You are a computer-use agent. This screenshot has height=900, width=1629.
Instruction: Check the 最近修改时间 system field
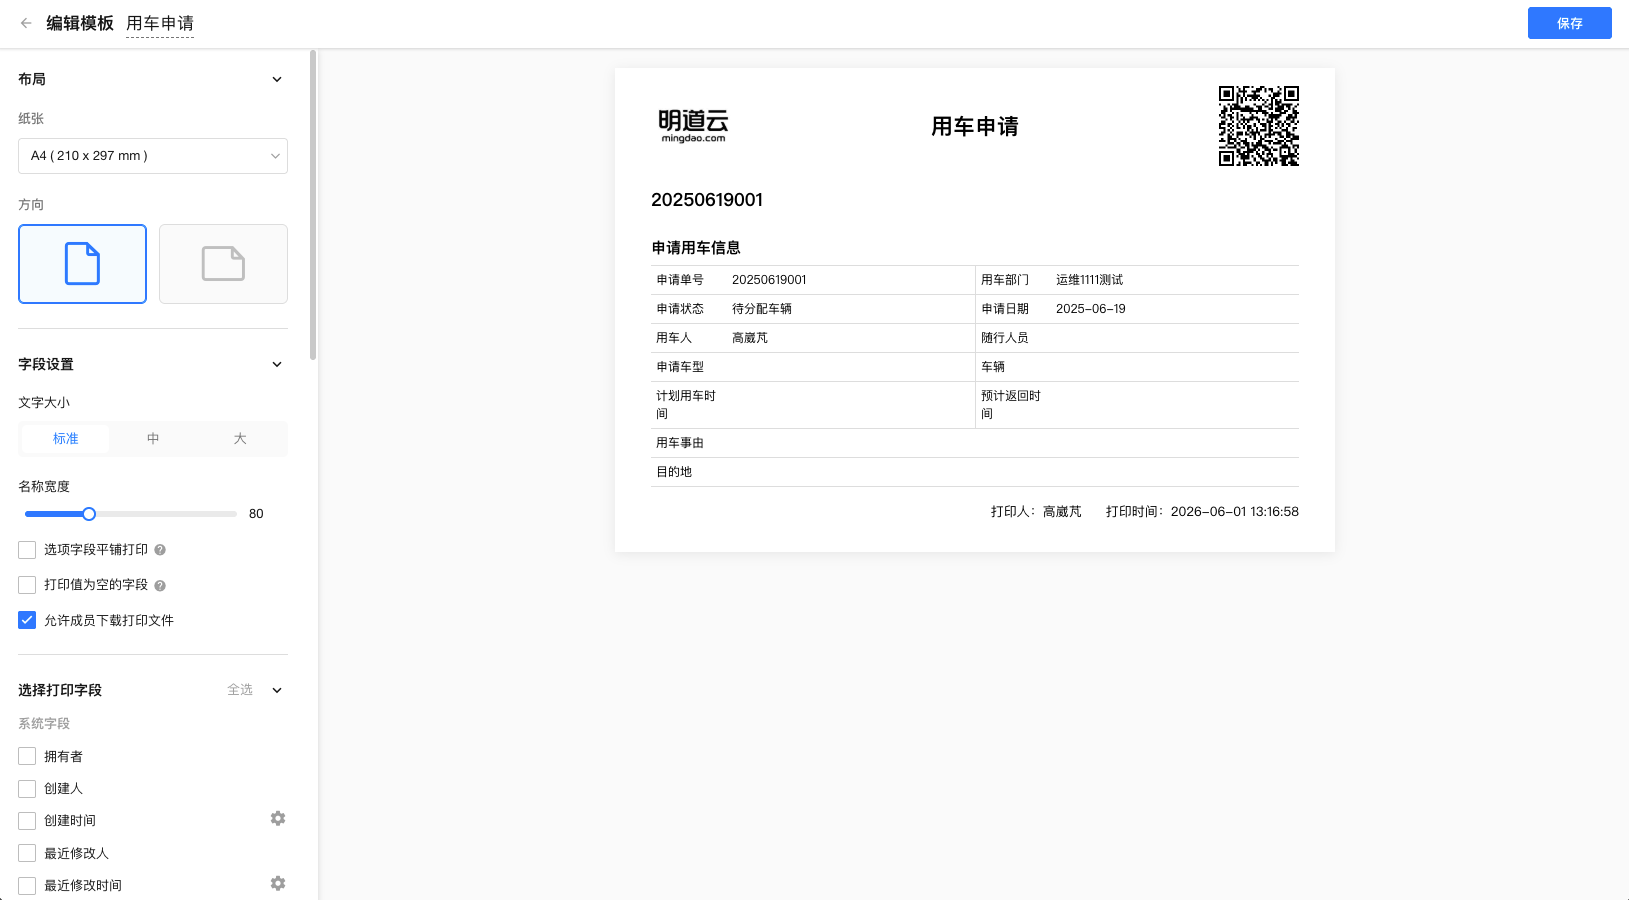pos(27,886)
